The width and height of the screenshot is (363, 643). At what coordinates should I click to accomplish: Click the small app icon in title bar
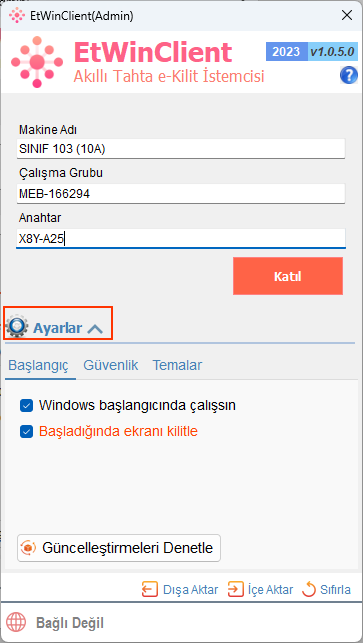pyautogui.click(x=17, y=16)
